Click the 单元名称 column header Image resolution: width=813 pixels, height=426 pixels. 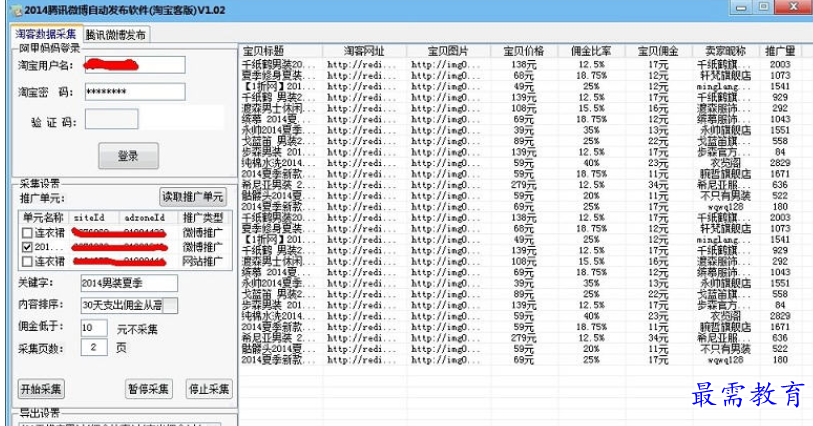[x=43, y=218]
